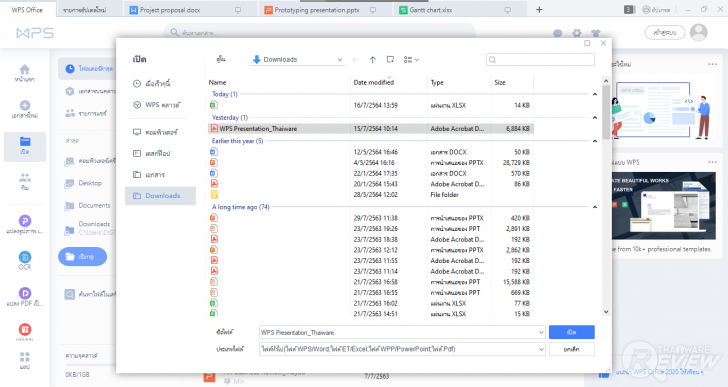Open the numbered window counter icon in the title bar
Viewport: 728px width, 387px height.
[629, 9]
